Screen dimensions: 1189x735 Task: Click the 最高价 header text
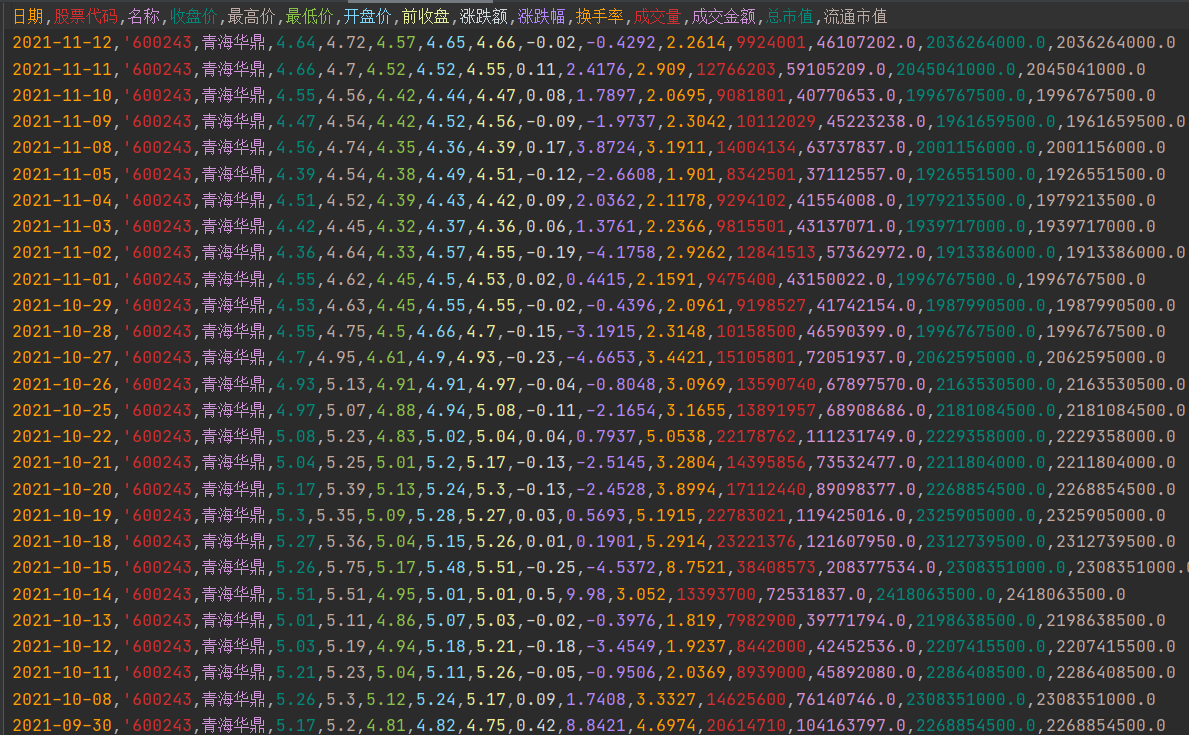[250, 15]
